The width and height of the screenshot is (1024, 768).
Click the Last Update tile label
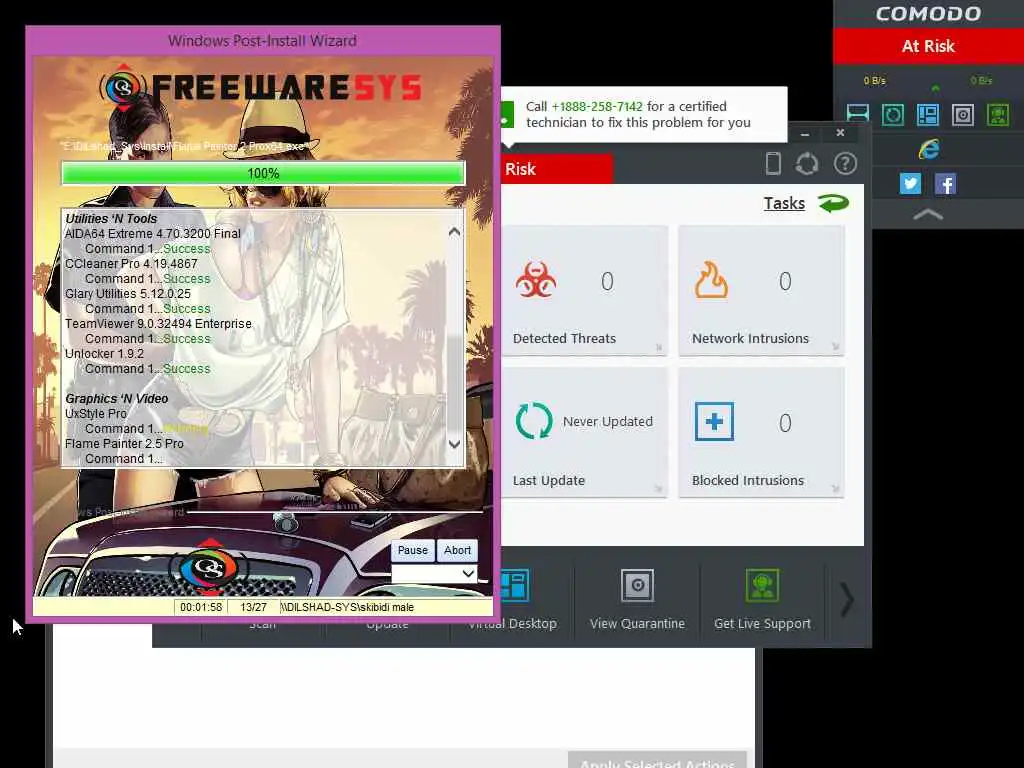(x=549, y=480)
